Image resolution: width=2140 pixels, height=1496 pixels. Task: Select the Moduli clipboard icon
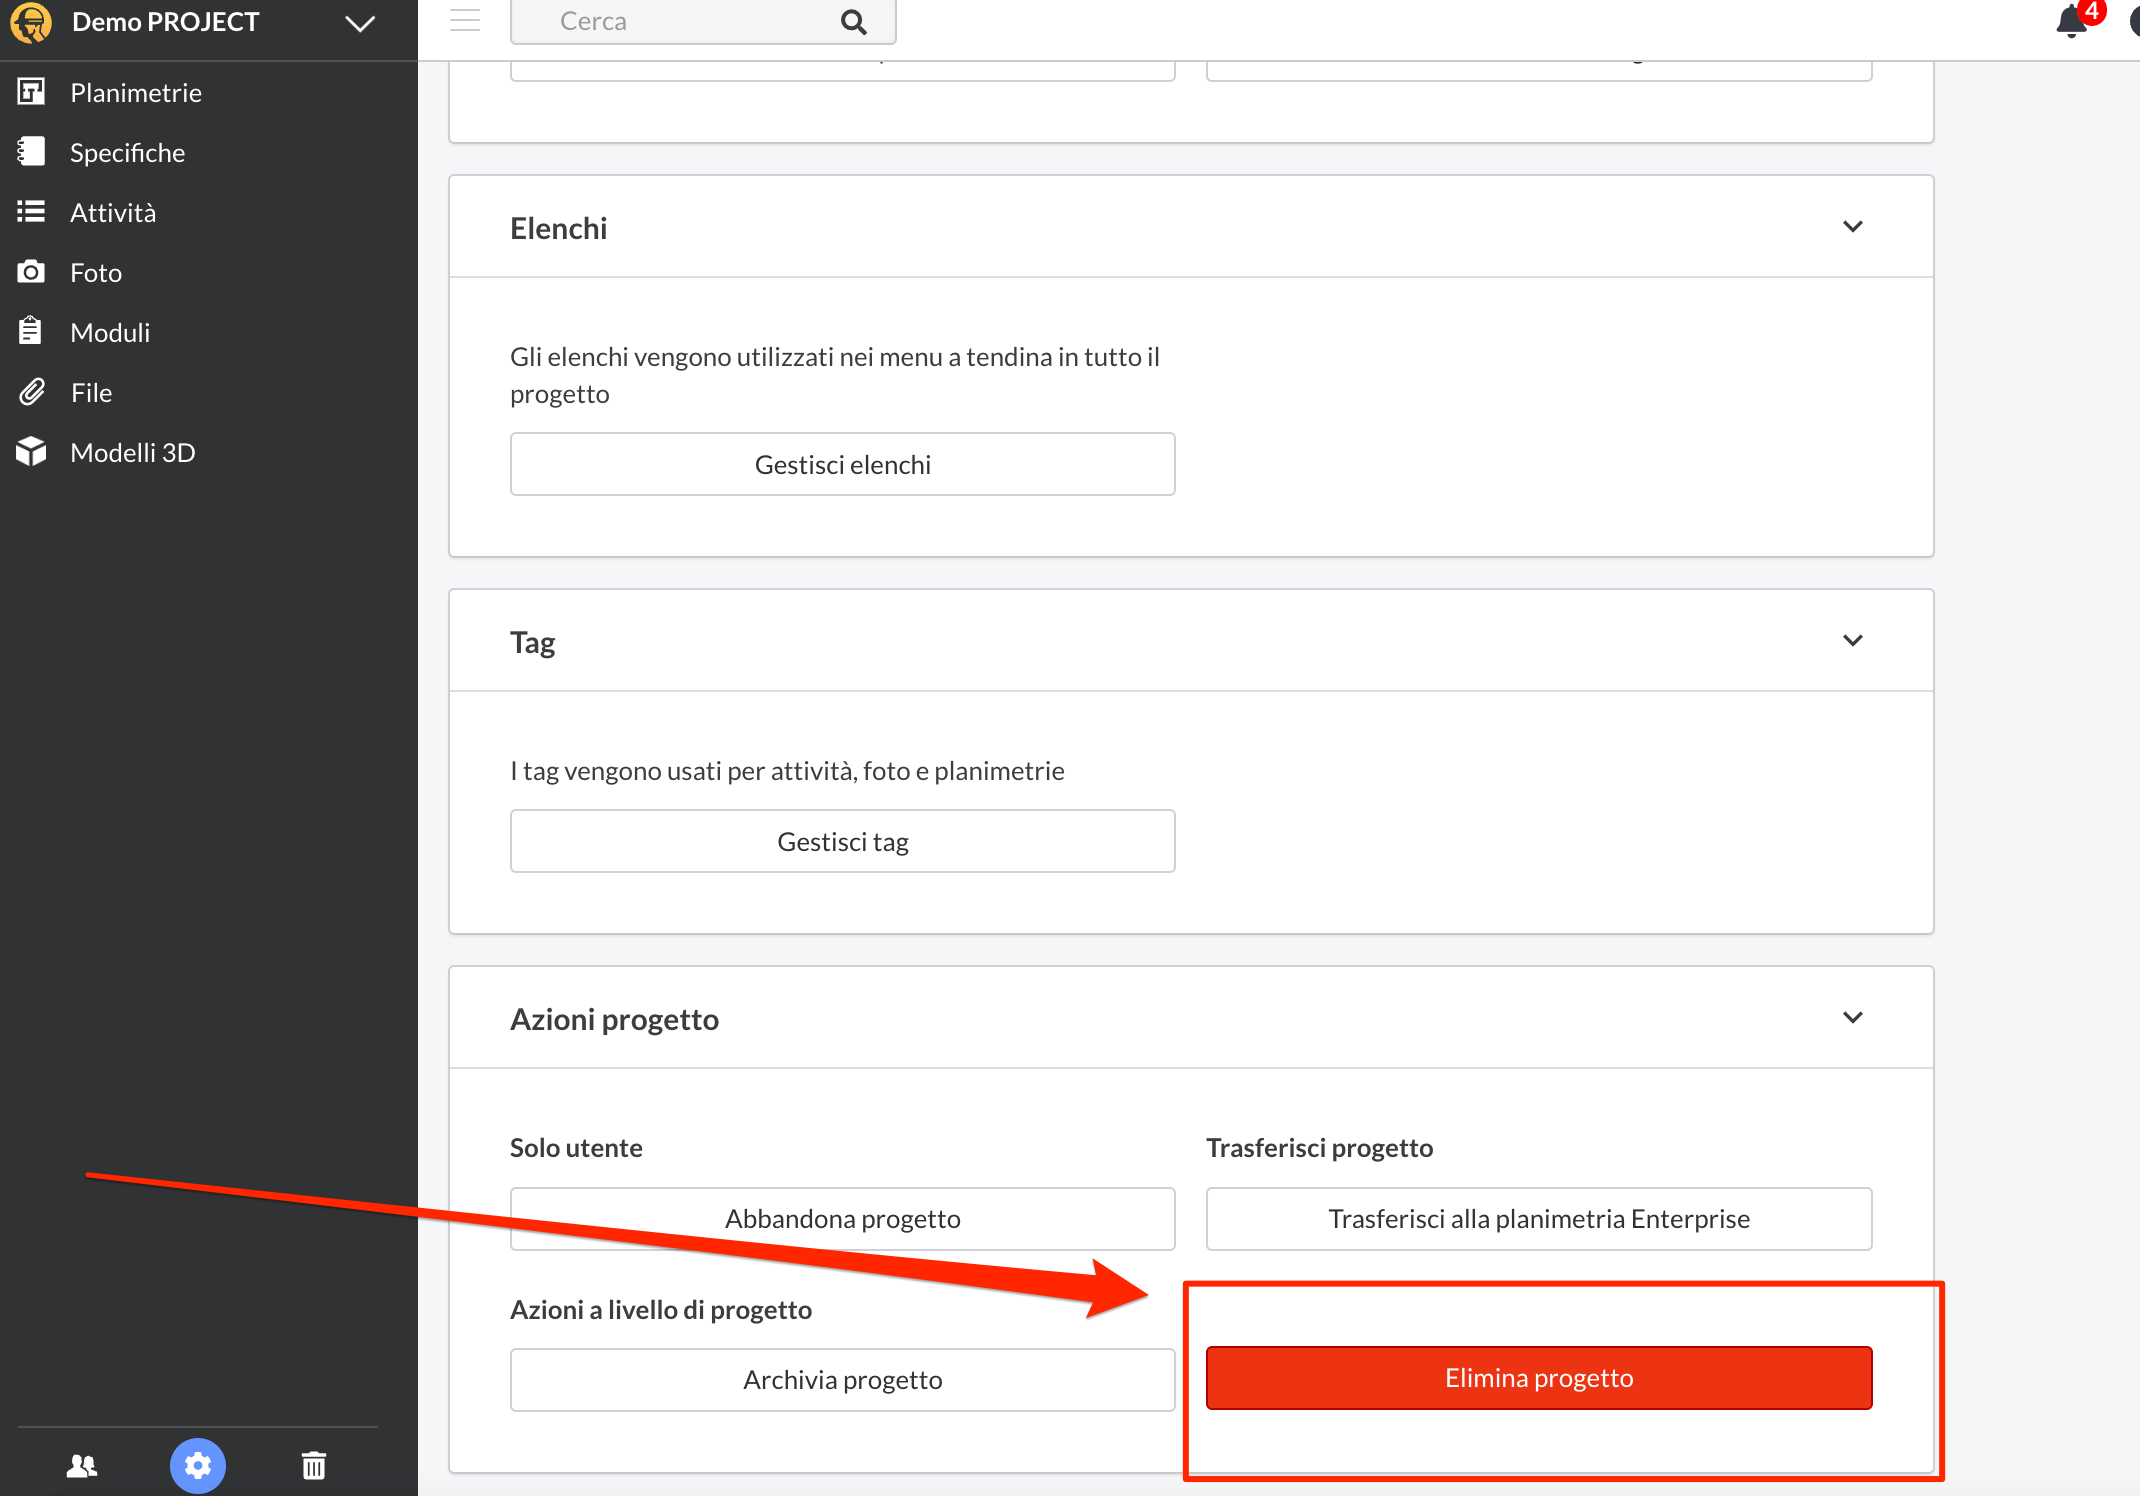(31, 331)
